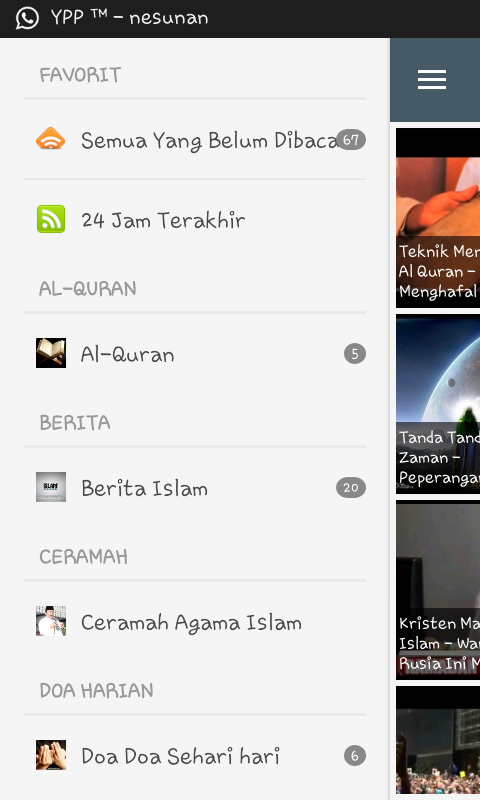The image size is (480, 800).
Task: Open the Tanda Tanda Zaman video thumbnail
Action: pos(438,404)
